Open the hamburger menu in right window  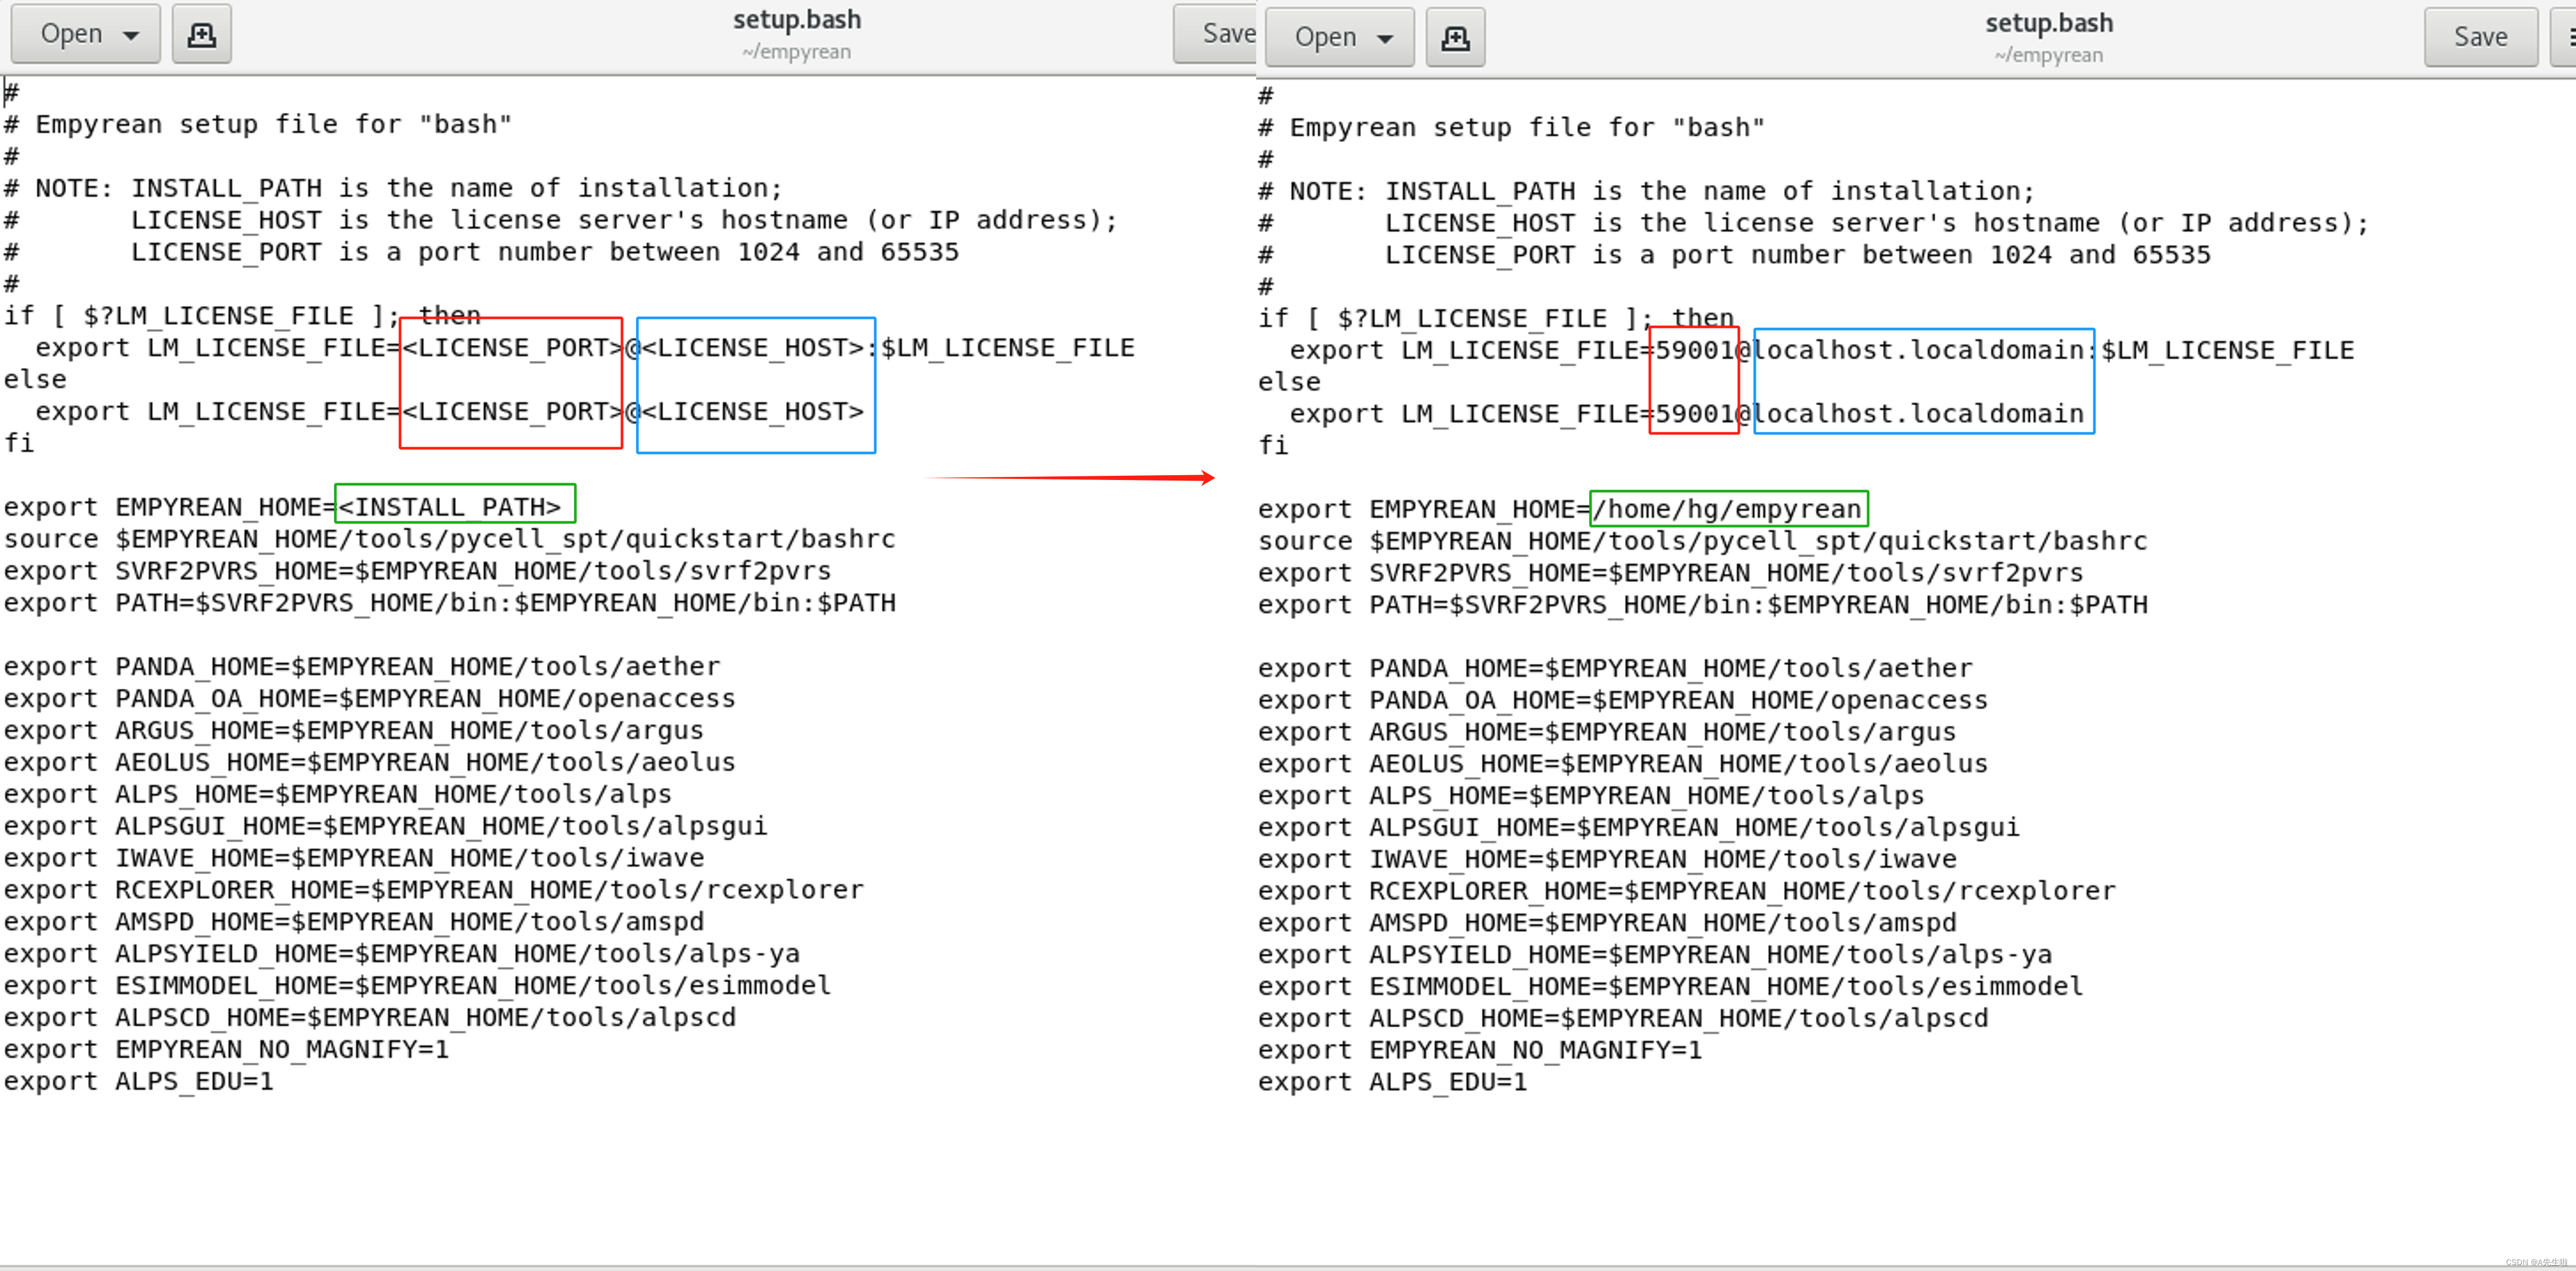2566,38
